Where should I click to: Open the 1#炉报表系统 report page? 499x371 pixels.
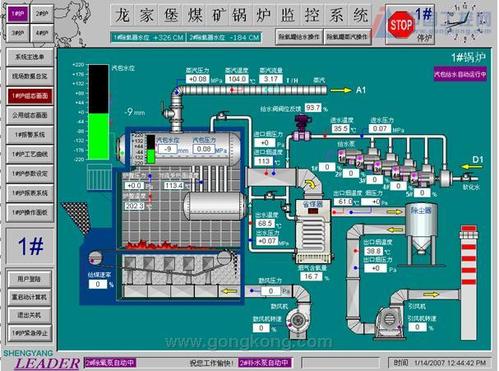[x=30, y=193]
